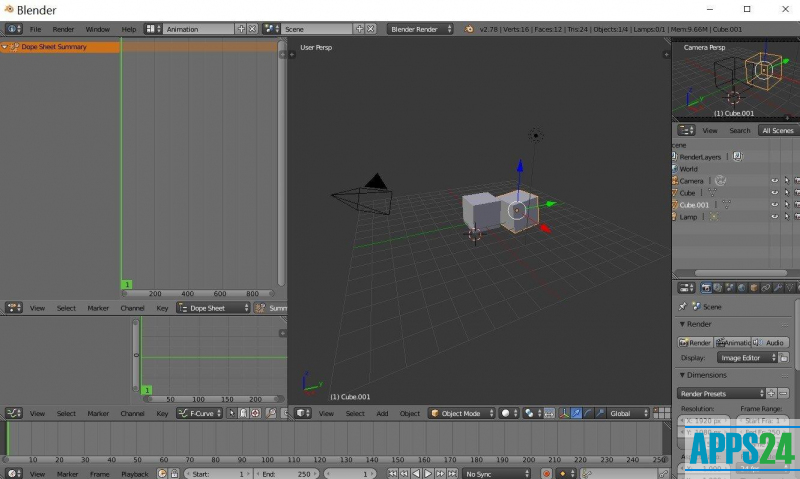The width and height of the screenshot is (800, 479).
Task: Hide Camera using its eye icon
Action: [x=774, y=181]
